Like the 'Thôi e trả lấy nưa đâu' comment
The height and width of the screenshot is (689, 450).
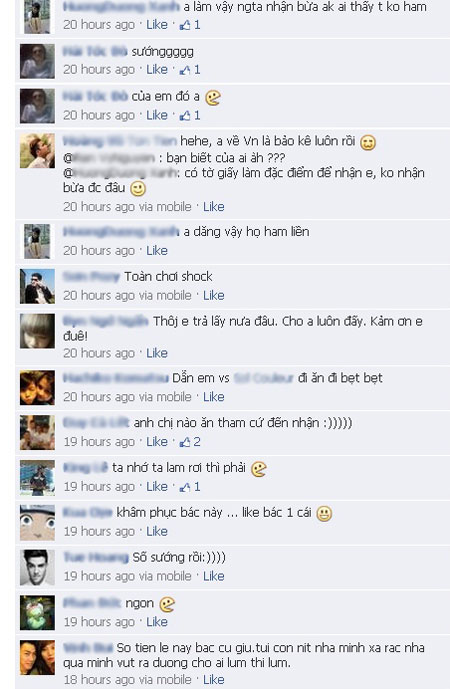tap(157, 353)
